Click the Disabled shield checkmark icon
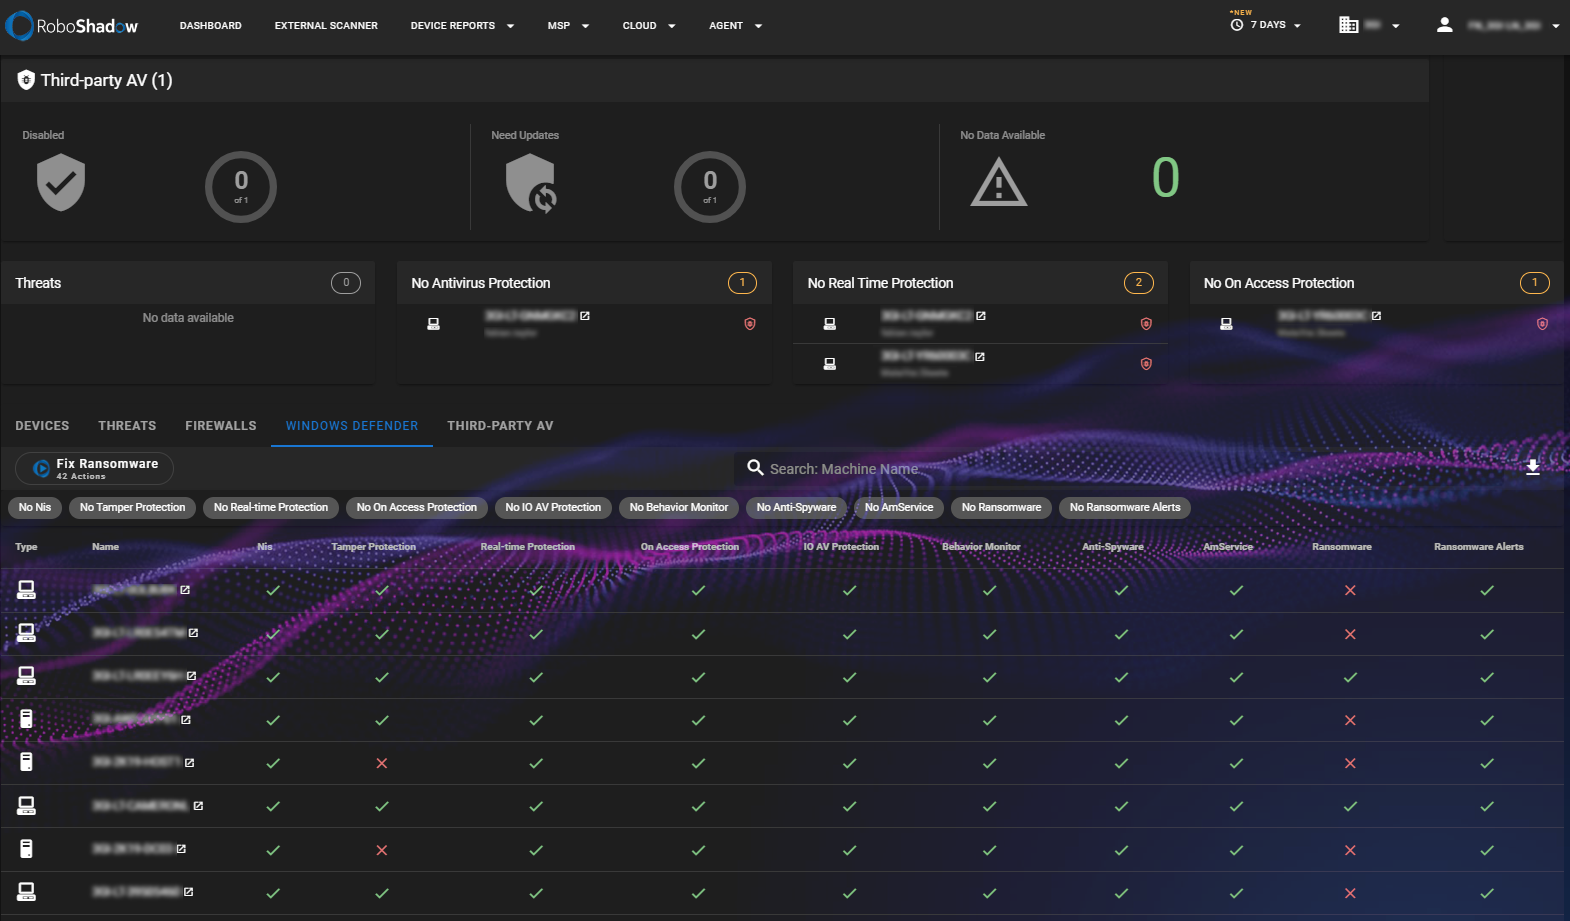 tap(61, 182)
